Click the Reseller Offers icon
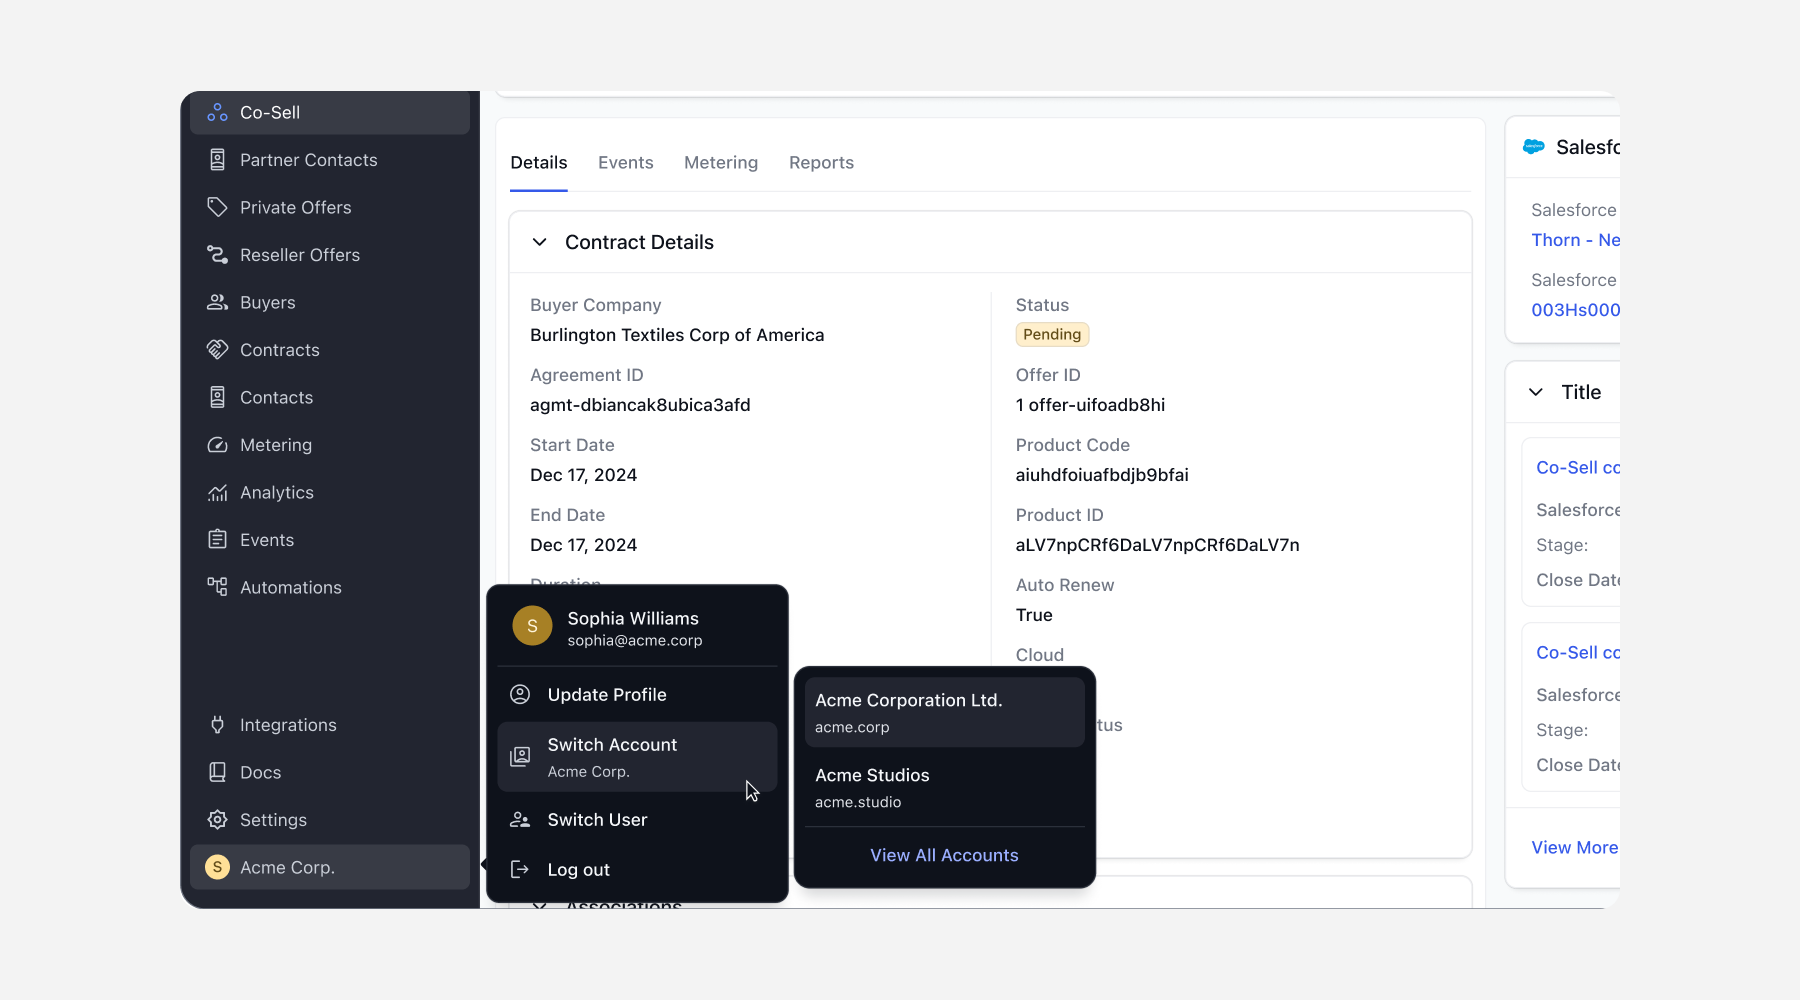1800x1000 pixels. tap(217, 255)
